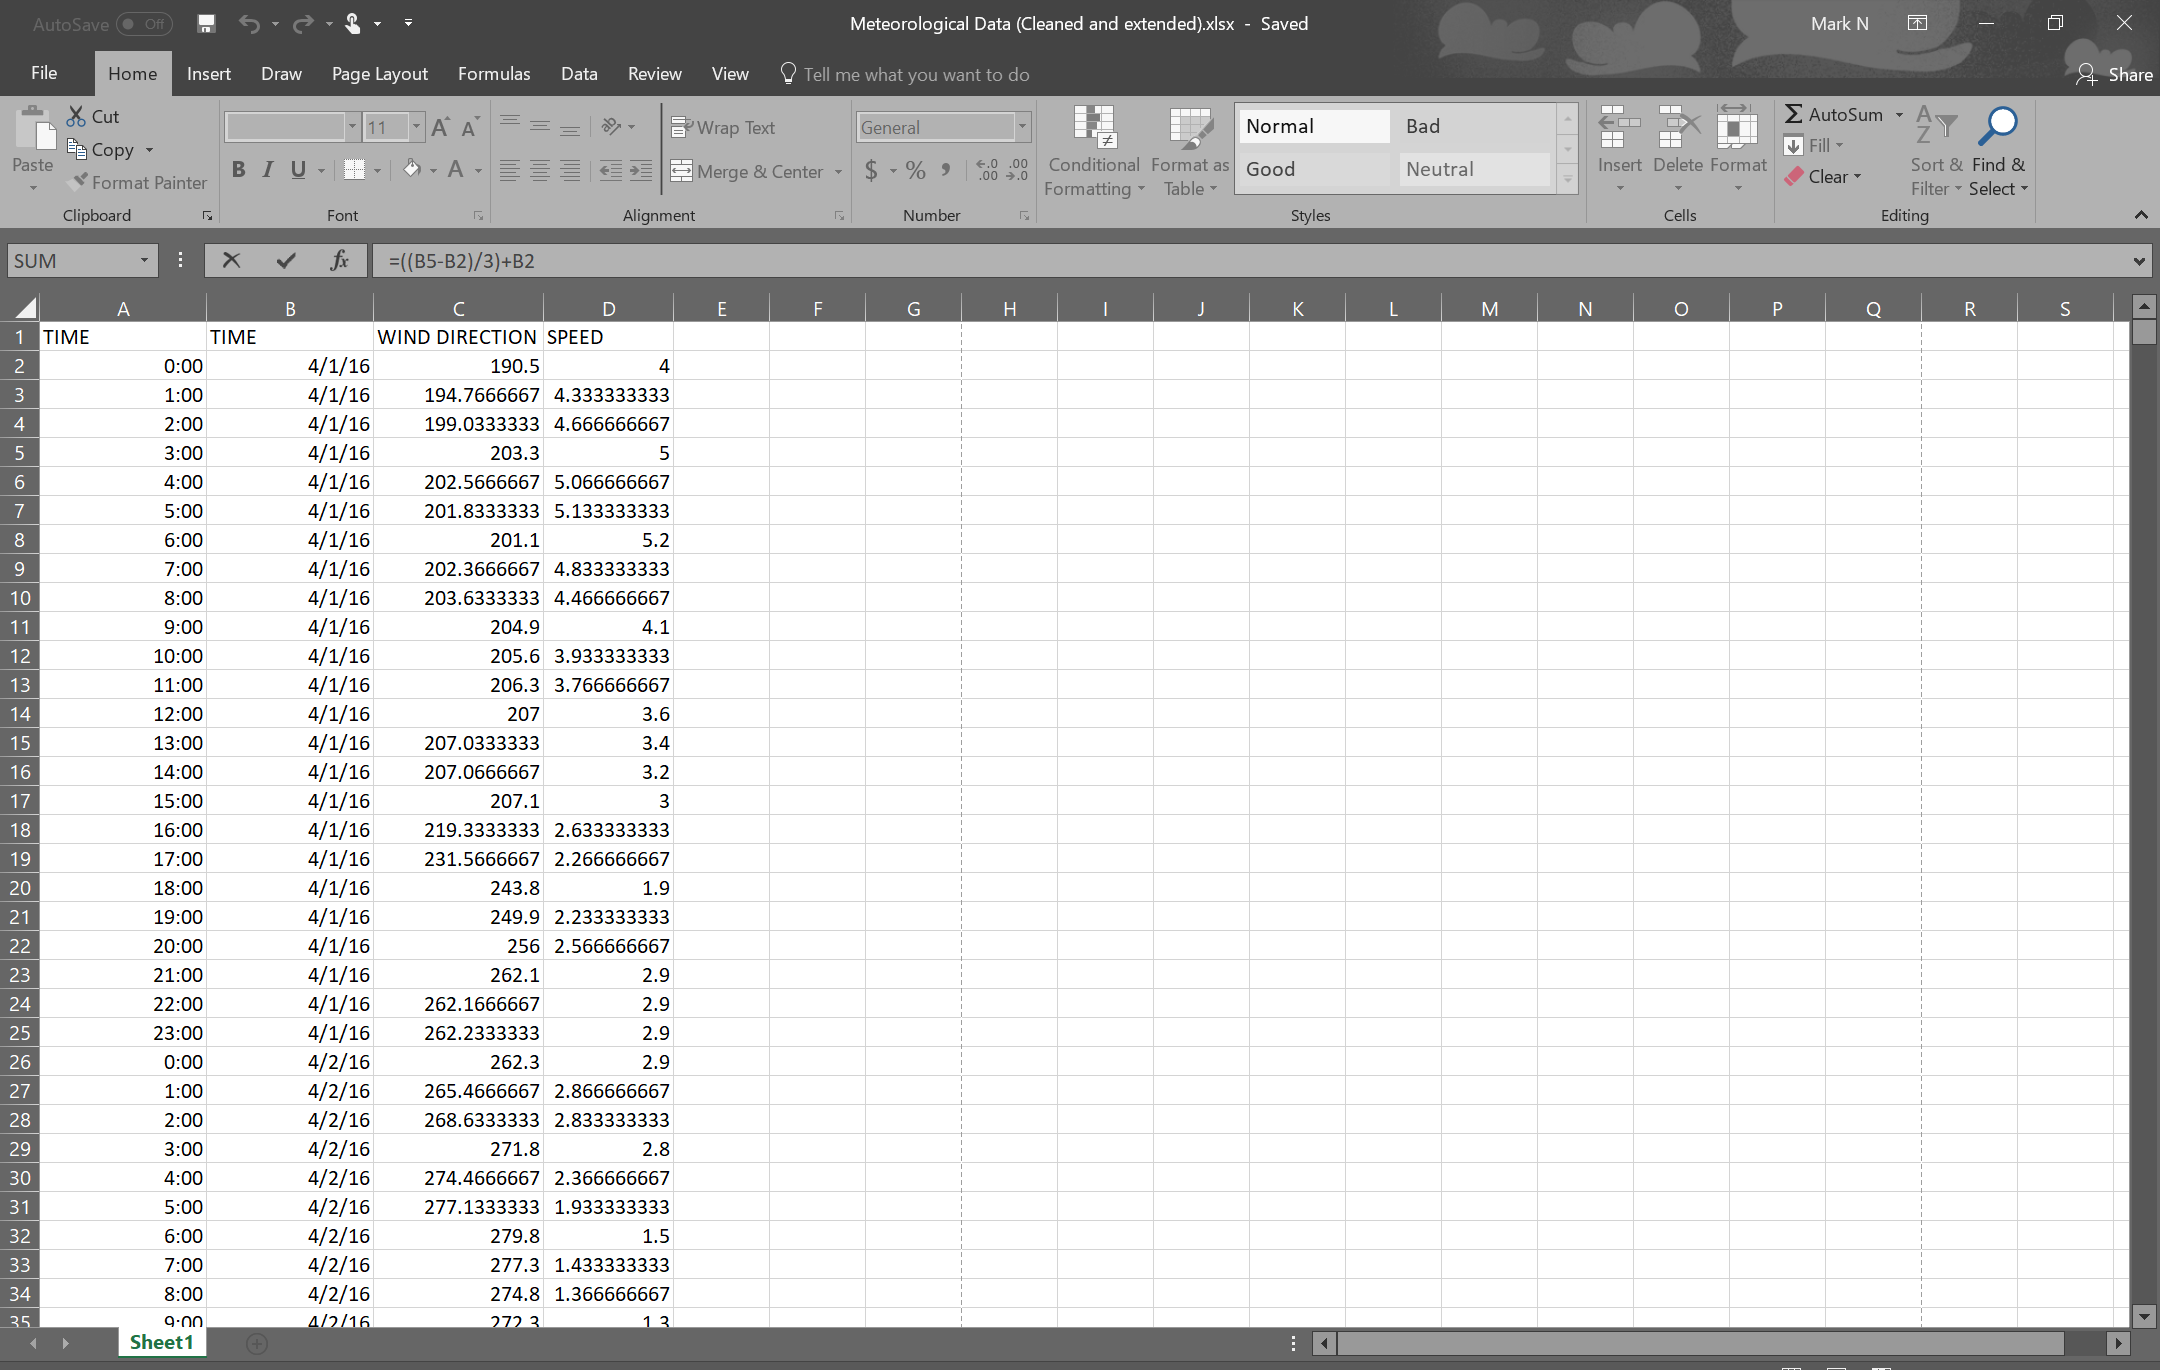Click Decrease Indent icon

pos(611,171)
